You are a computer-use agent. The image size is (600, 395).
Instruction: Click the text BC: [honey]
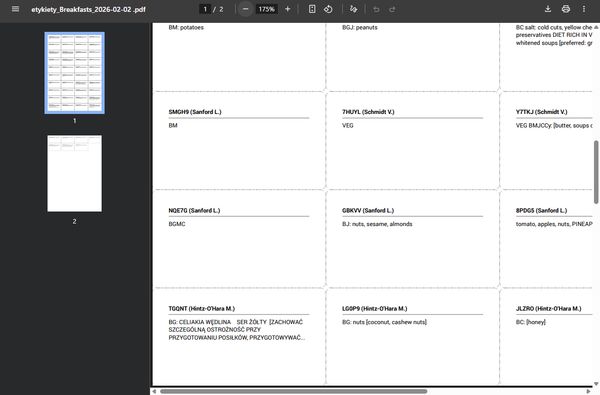[531, 322]
